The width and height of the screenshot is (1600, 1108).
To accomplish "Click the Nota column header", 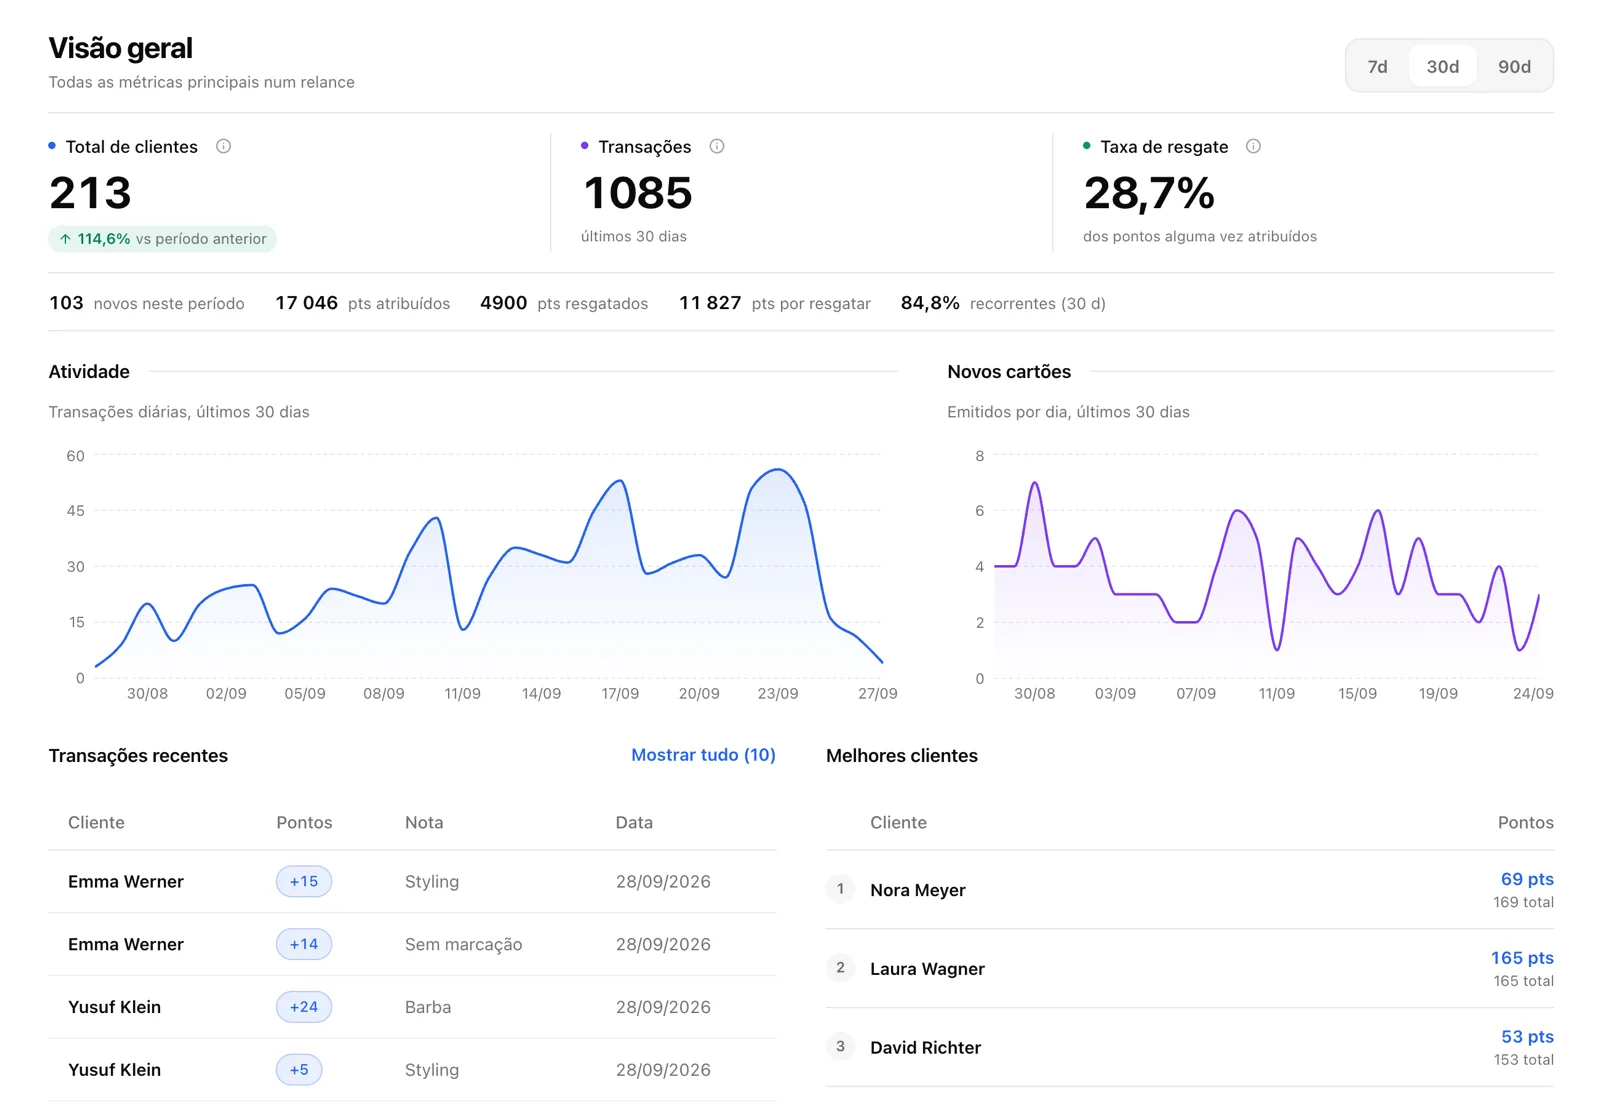I will point(424,822).
